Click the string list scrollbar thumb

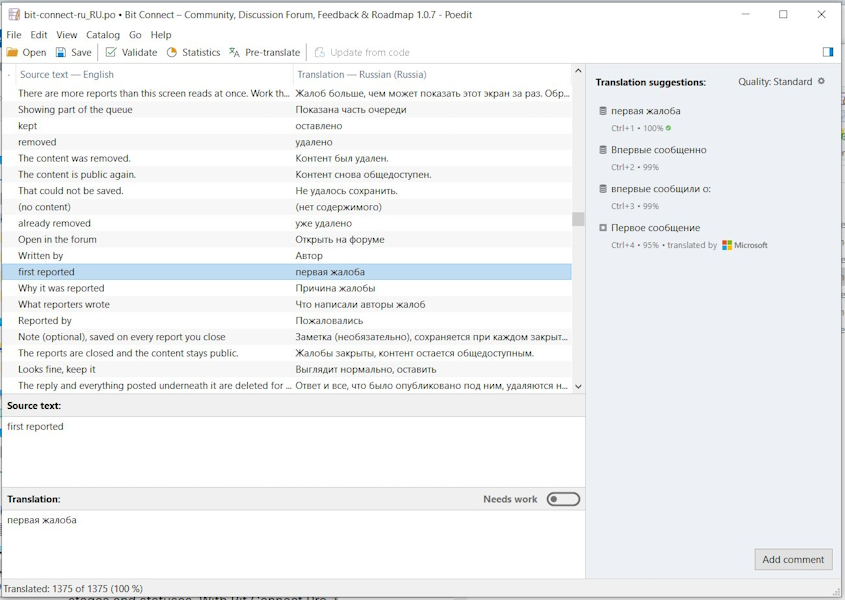pos(578,219)
